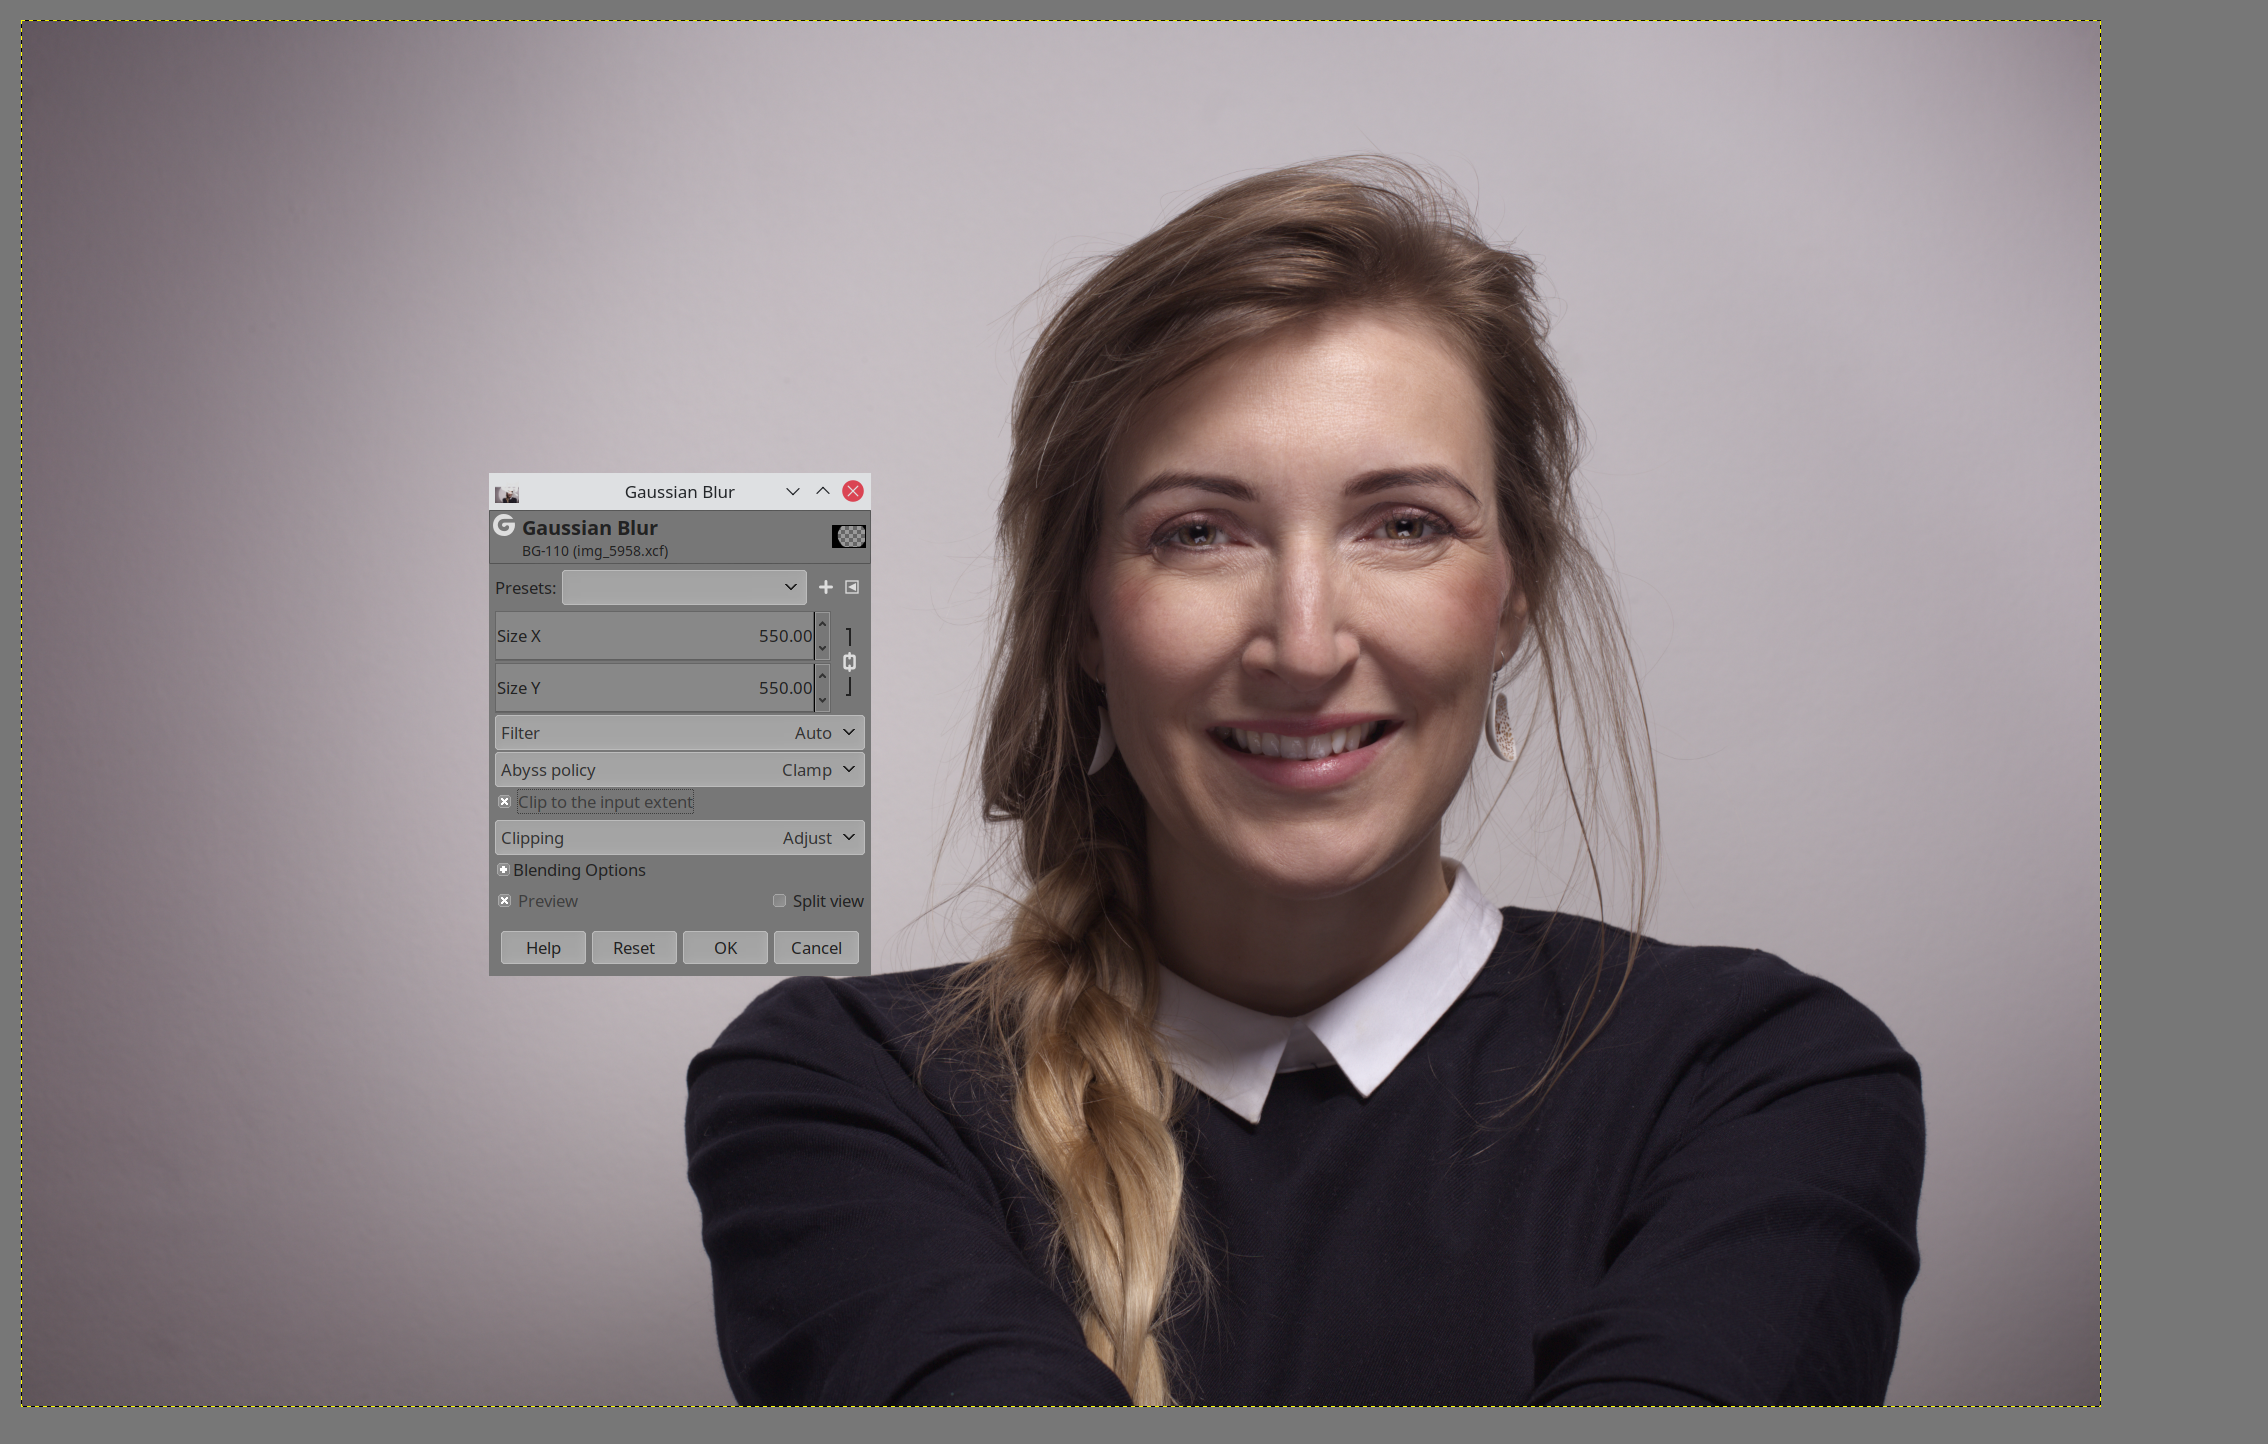Expand Blending Options section
2268x1444 pixels.
504,870
